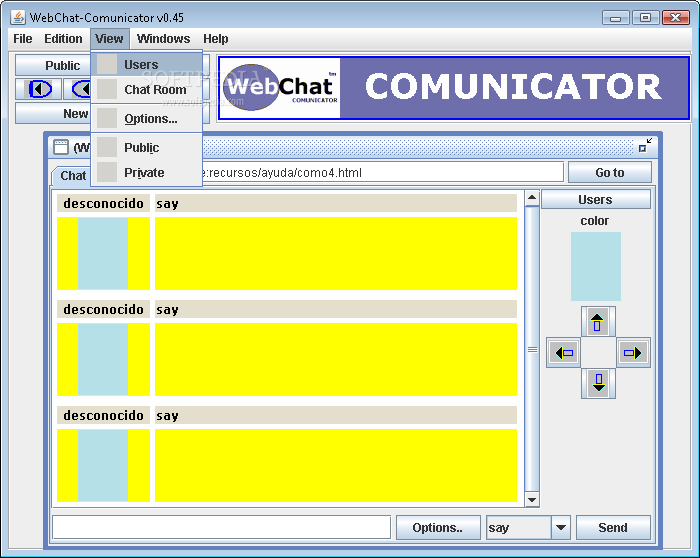
Task: Click the URL address field
Action: [382, 172]
